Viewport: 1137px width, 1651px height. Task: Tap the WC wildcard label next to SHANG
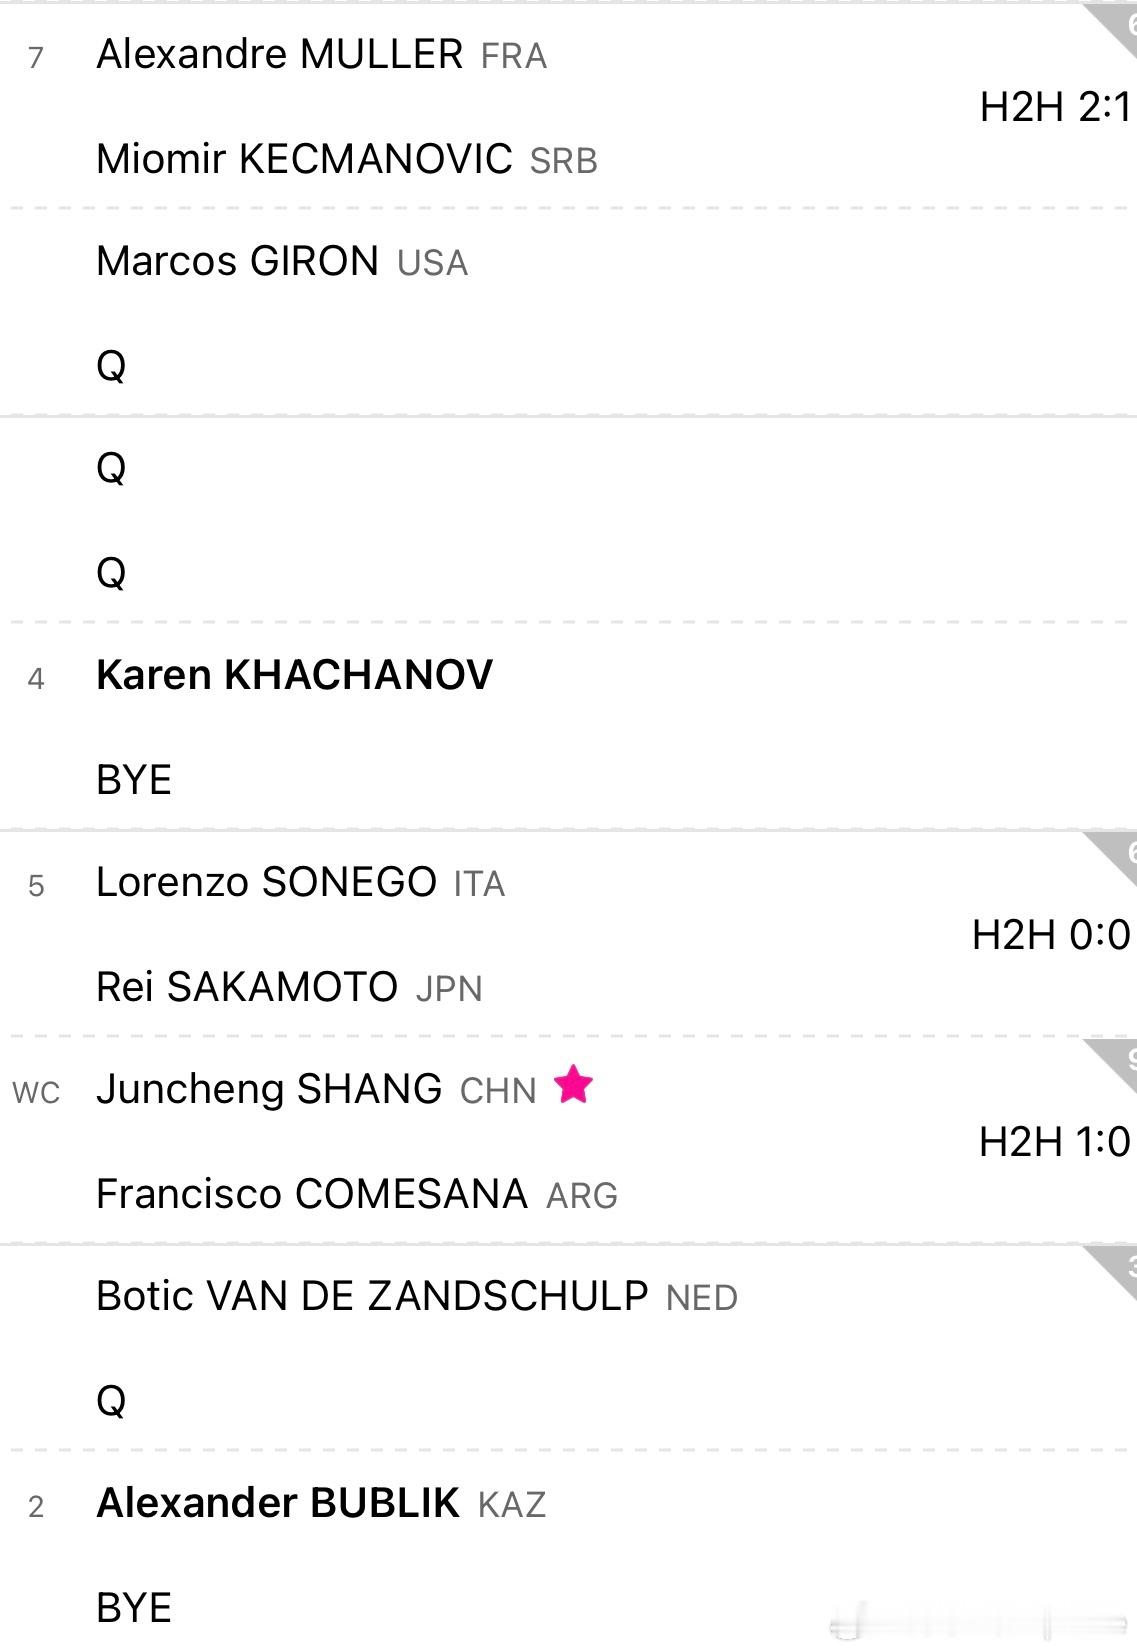pos(36,1092)
